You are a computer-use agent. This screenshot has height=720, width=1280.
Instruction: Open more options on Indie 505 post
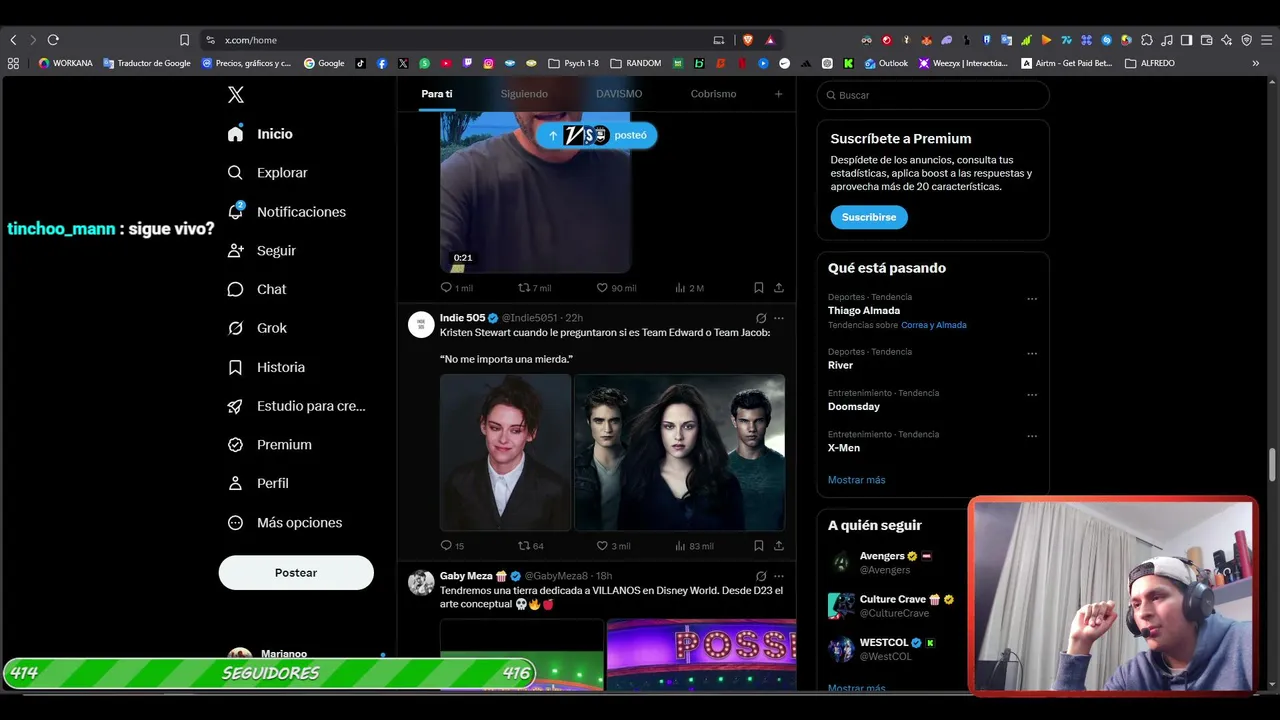pos(779,318)
